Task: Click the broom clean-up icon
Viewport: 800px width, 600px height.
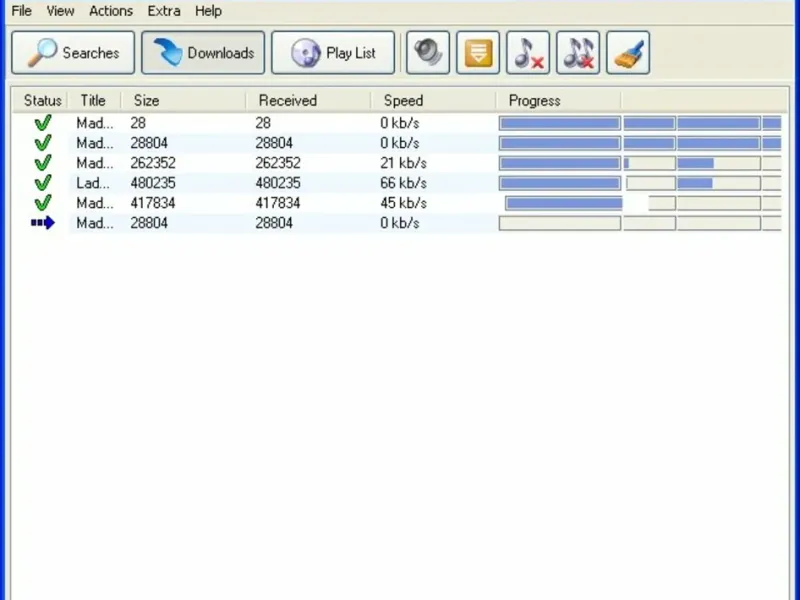Action: (628, 53)
